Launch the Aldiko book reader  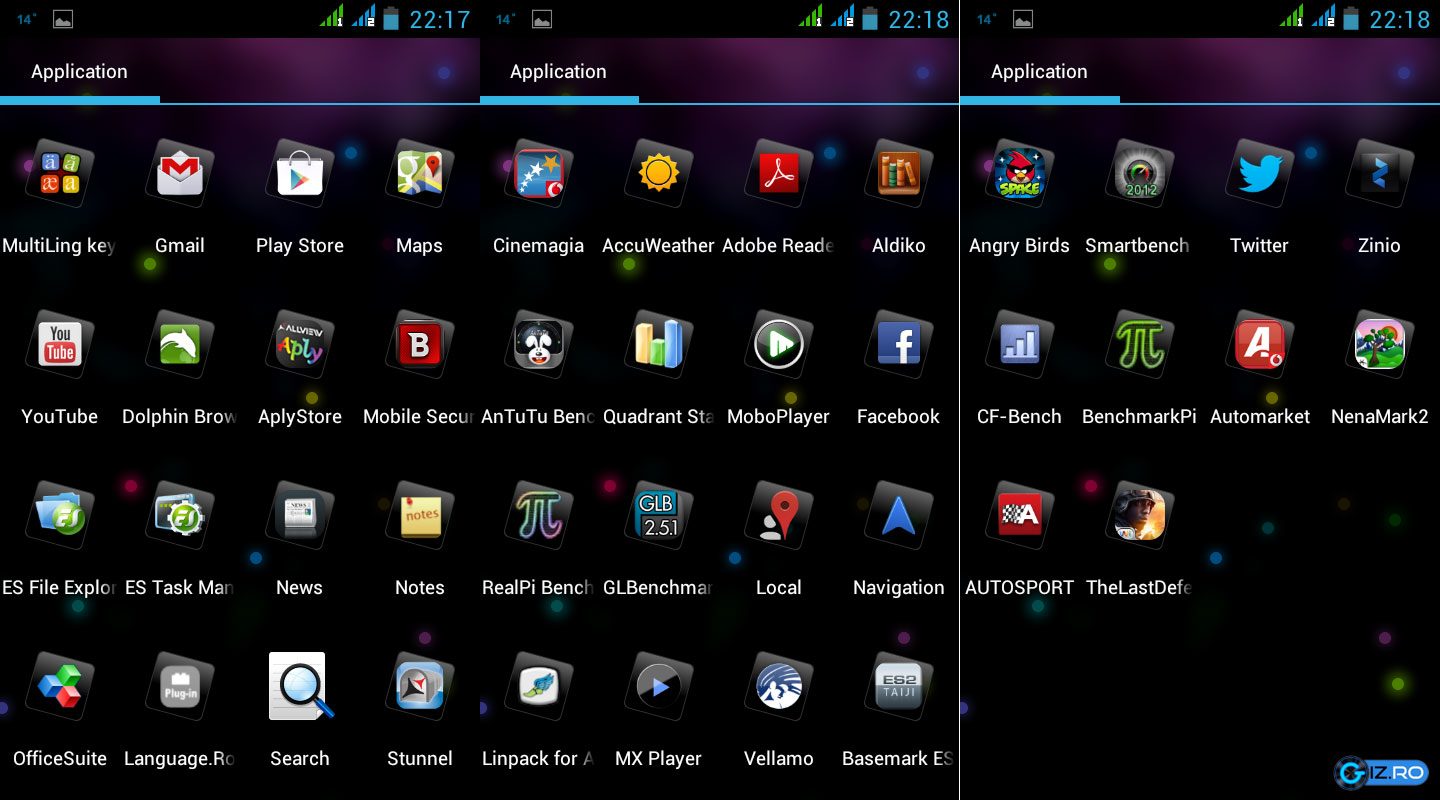899,173
